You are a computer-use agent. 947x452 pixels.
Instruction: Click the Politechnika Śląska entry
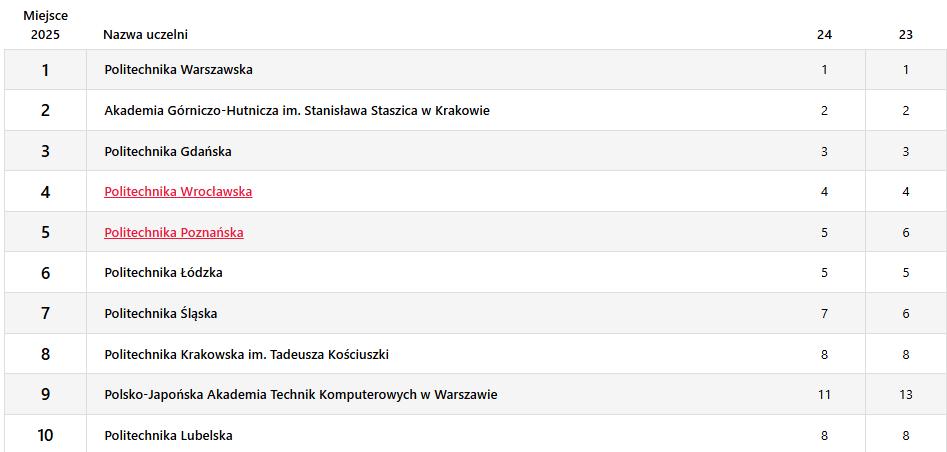tap(161, 314)
